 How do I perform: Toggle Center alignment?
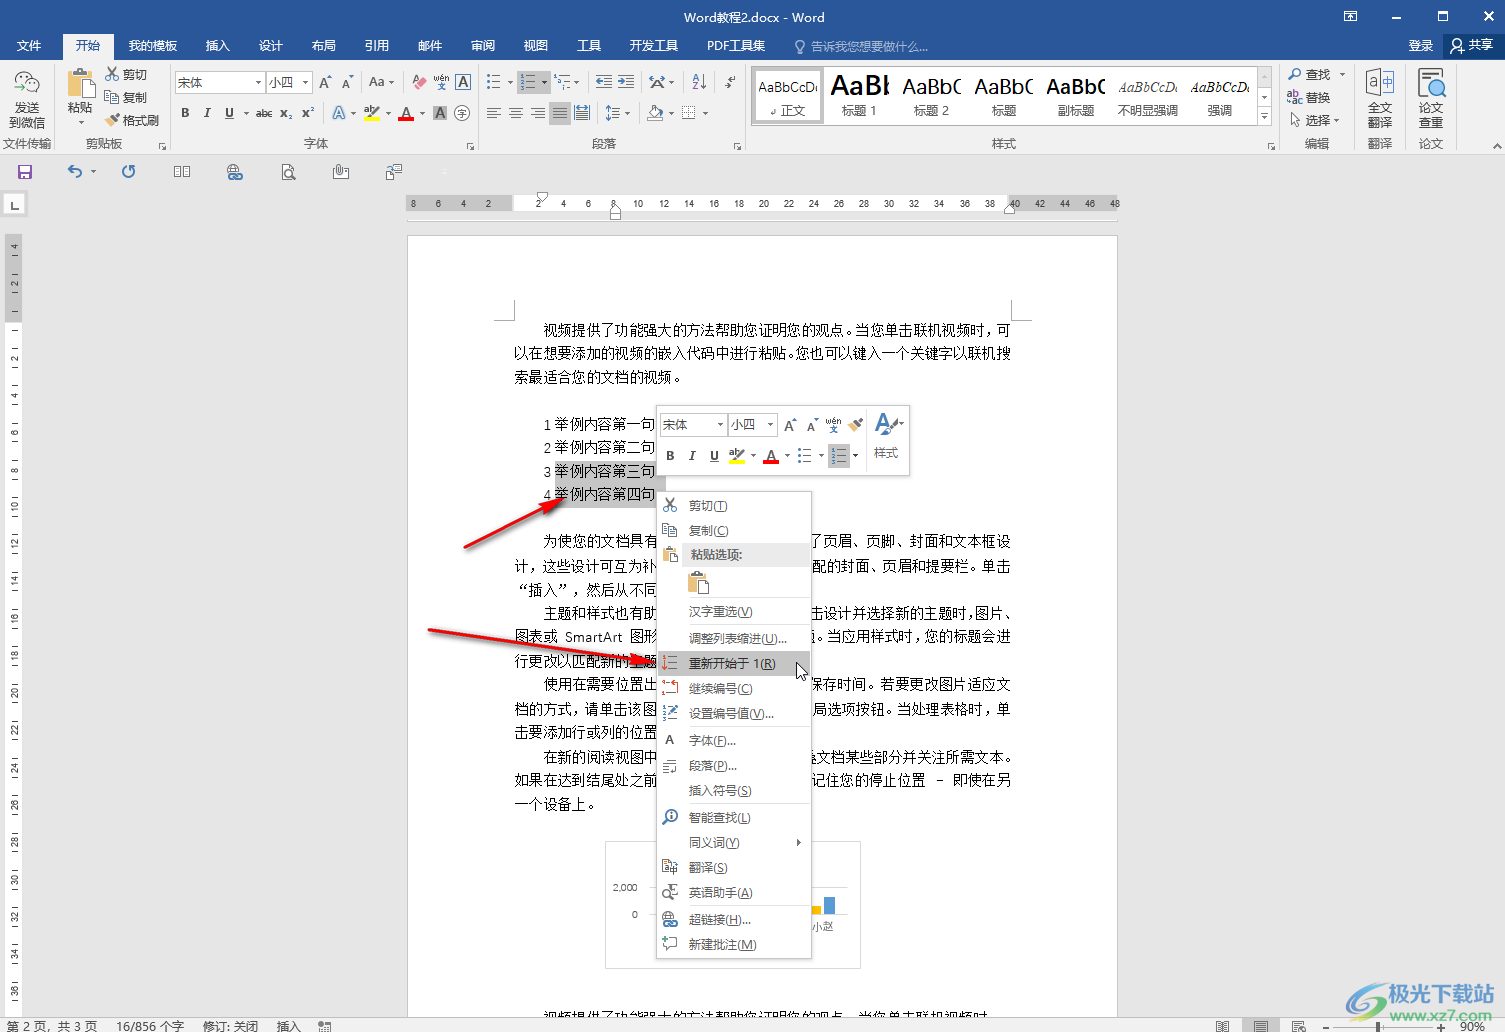pos(516,113)
